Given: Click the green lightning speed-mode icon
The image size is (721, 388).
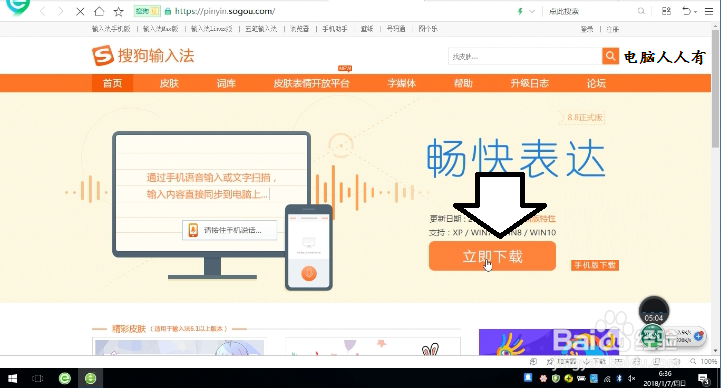Looking at the screenshot, I should pyautogui.click(x=520, y=11).
